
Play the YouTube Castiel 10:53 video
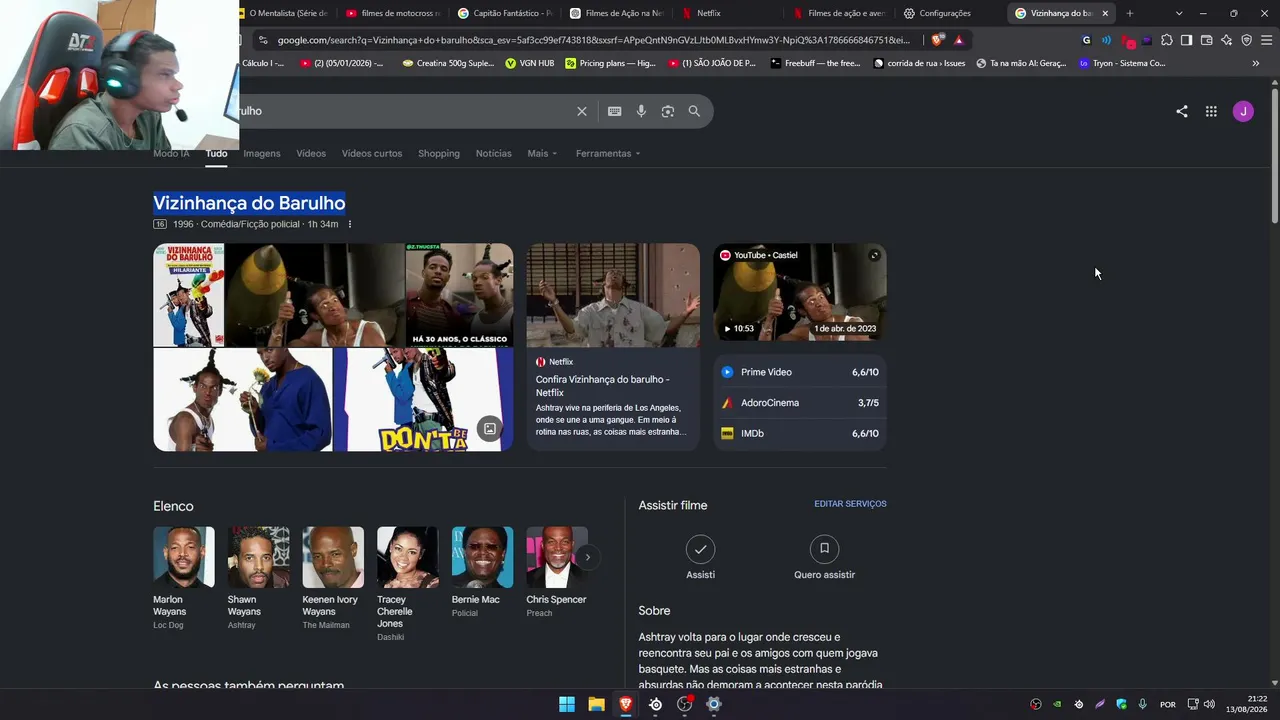800,292
